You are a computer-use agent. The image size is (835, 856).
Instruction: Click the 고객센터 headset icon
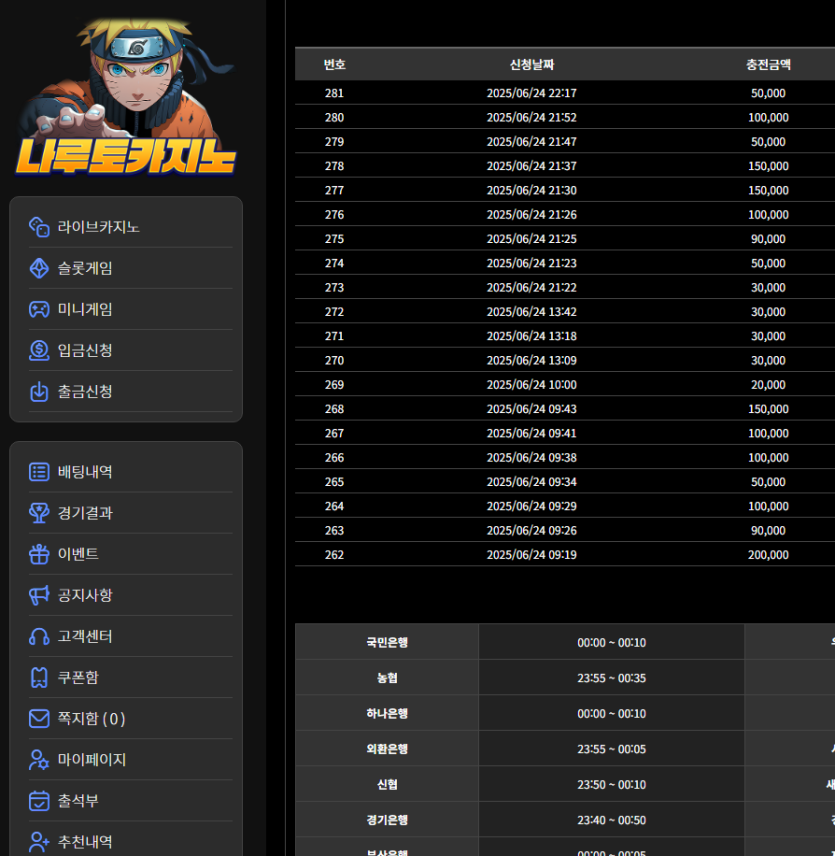tap(39, 636)
